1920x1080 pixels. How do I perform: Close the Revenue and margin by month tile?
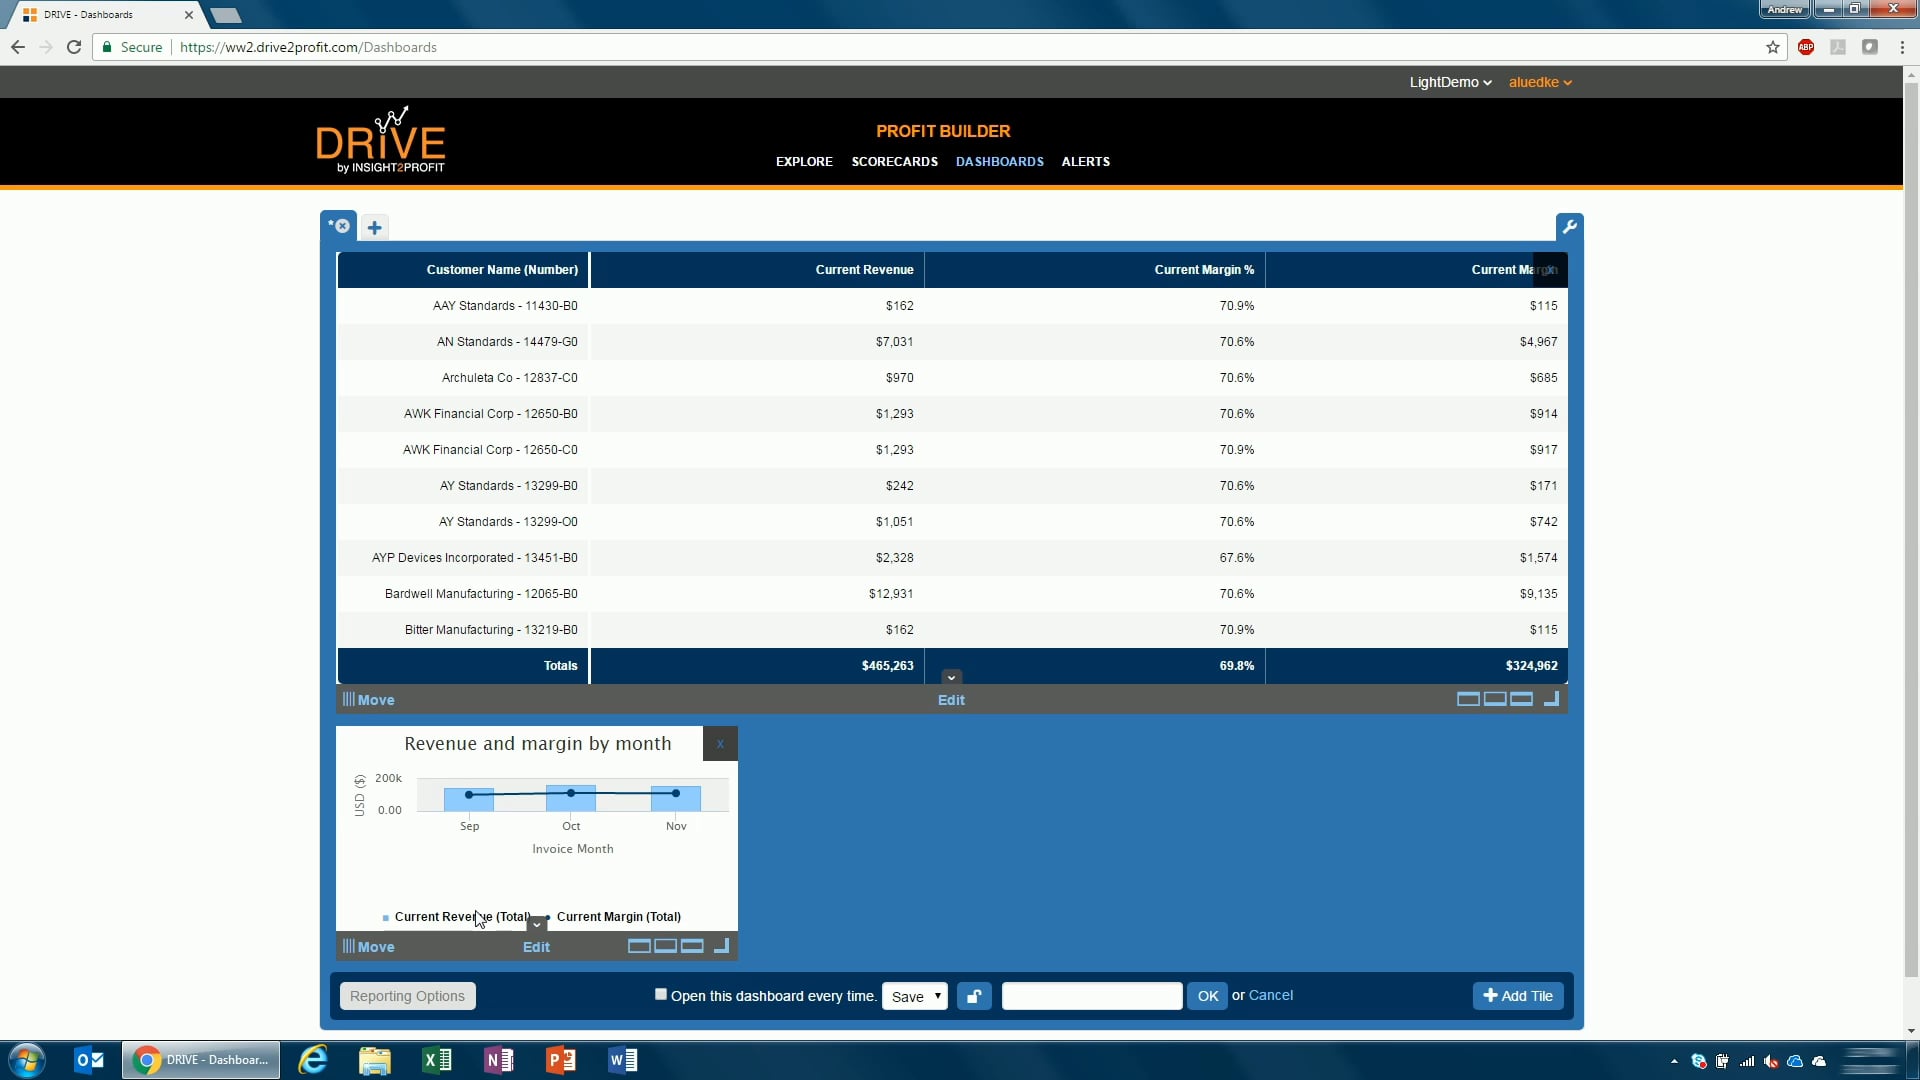[x=719, y=743]
